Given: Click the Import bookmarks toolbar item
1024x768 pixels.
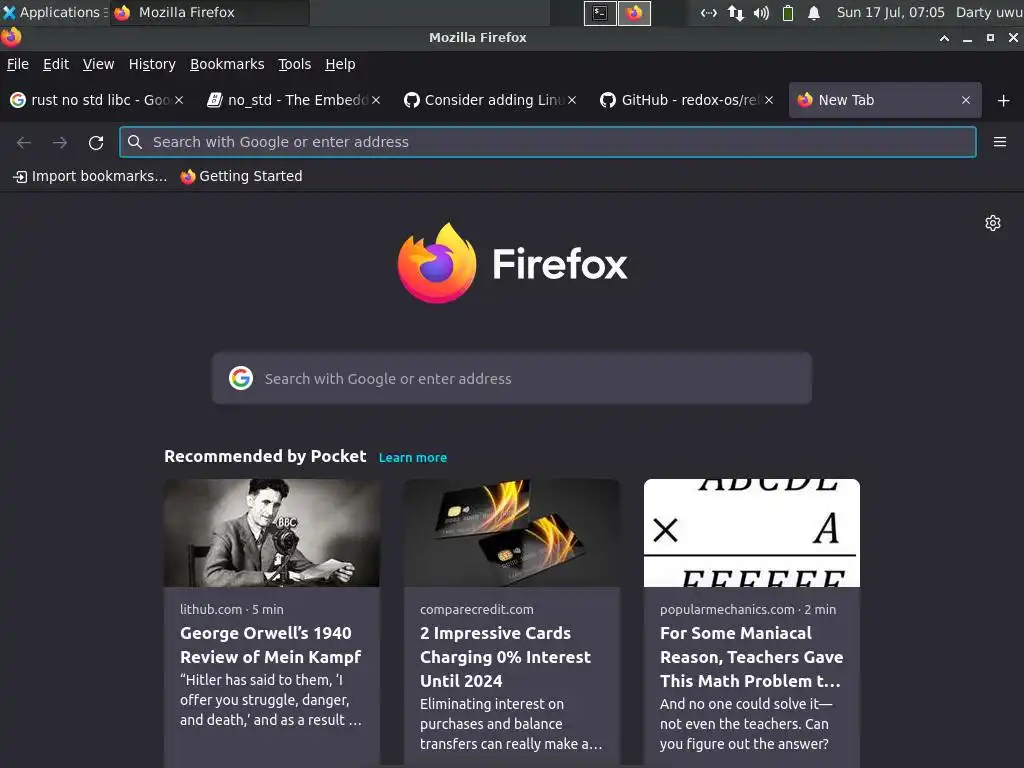Looking at the screenshot, I should point(90,176).
